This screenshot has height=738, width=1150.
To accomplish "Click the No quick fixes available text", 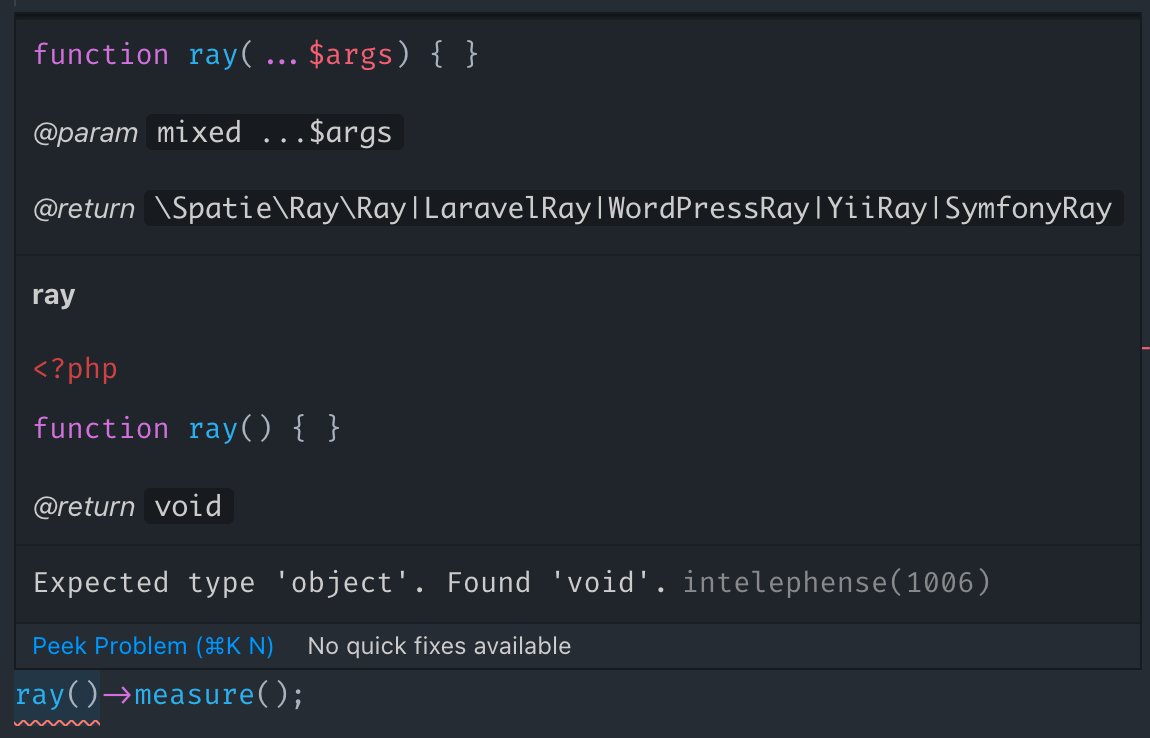I will (x=439, y=646).
